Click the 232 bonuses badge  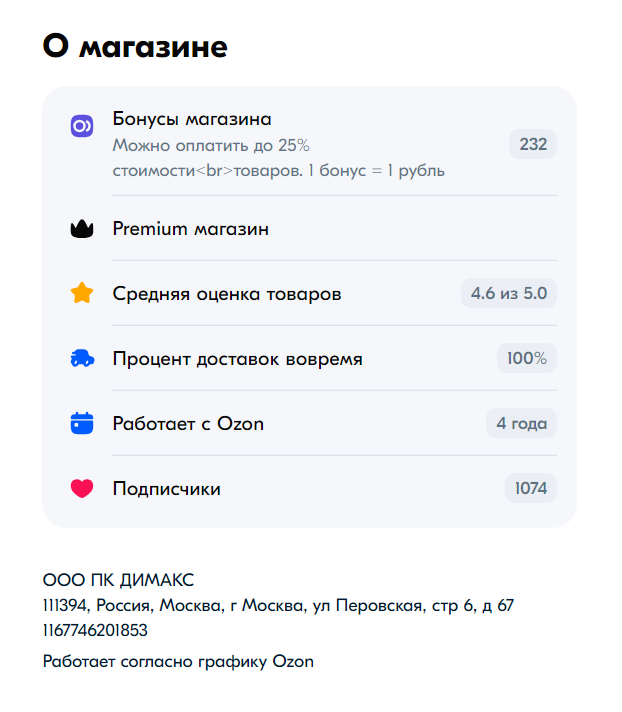[x=533, y=144]
